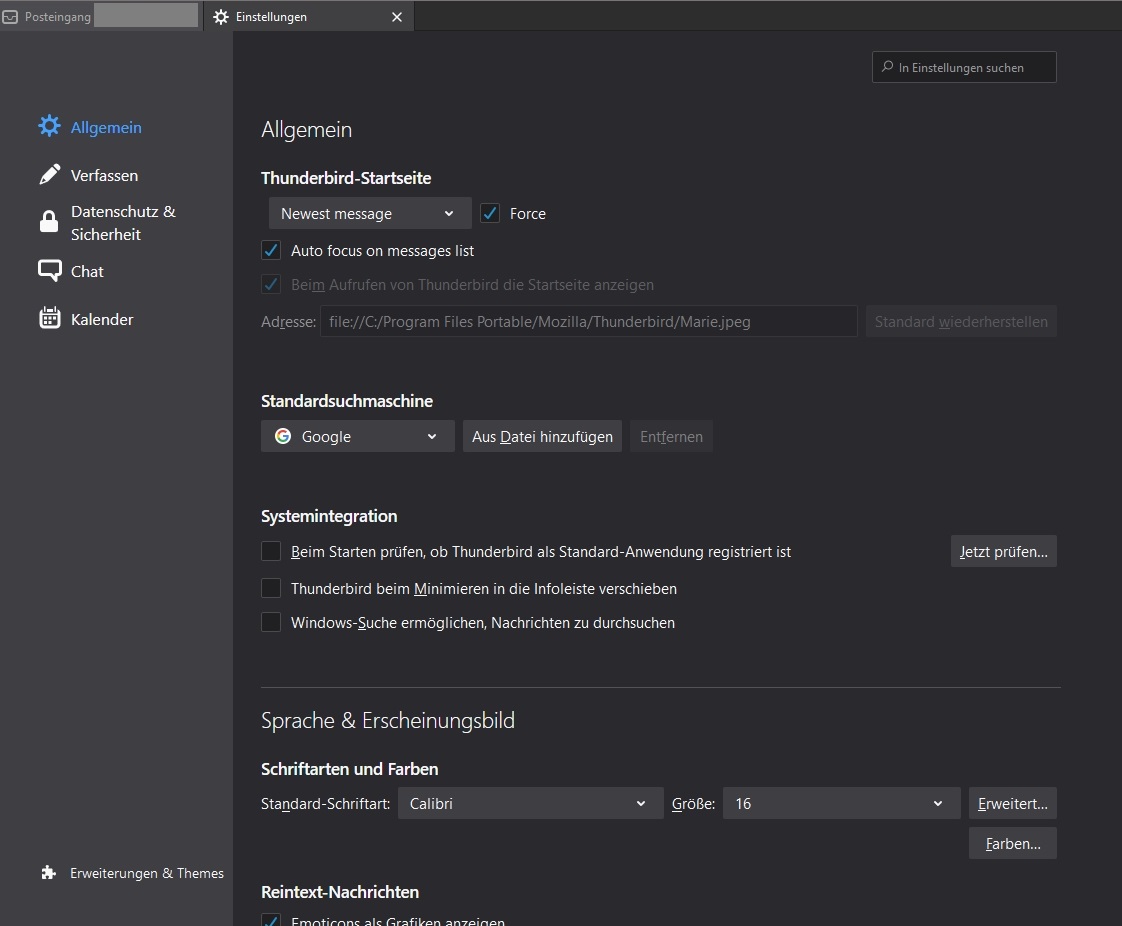This screenshot has height=926, width=1122.
Task: Click the Datenschutz & Sicherheit lock icon
Action: point(49,222)
